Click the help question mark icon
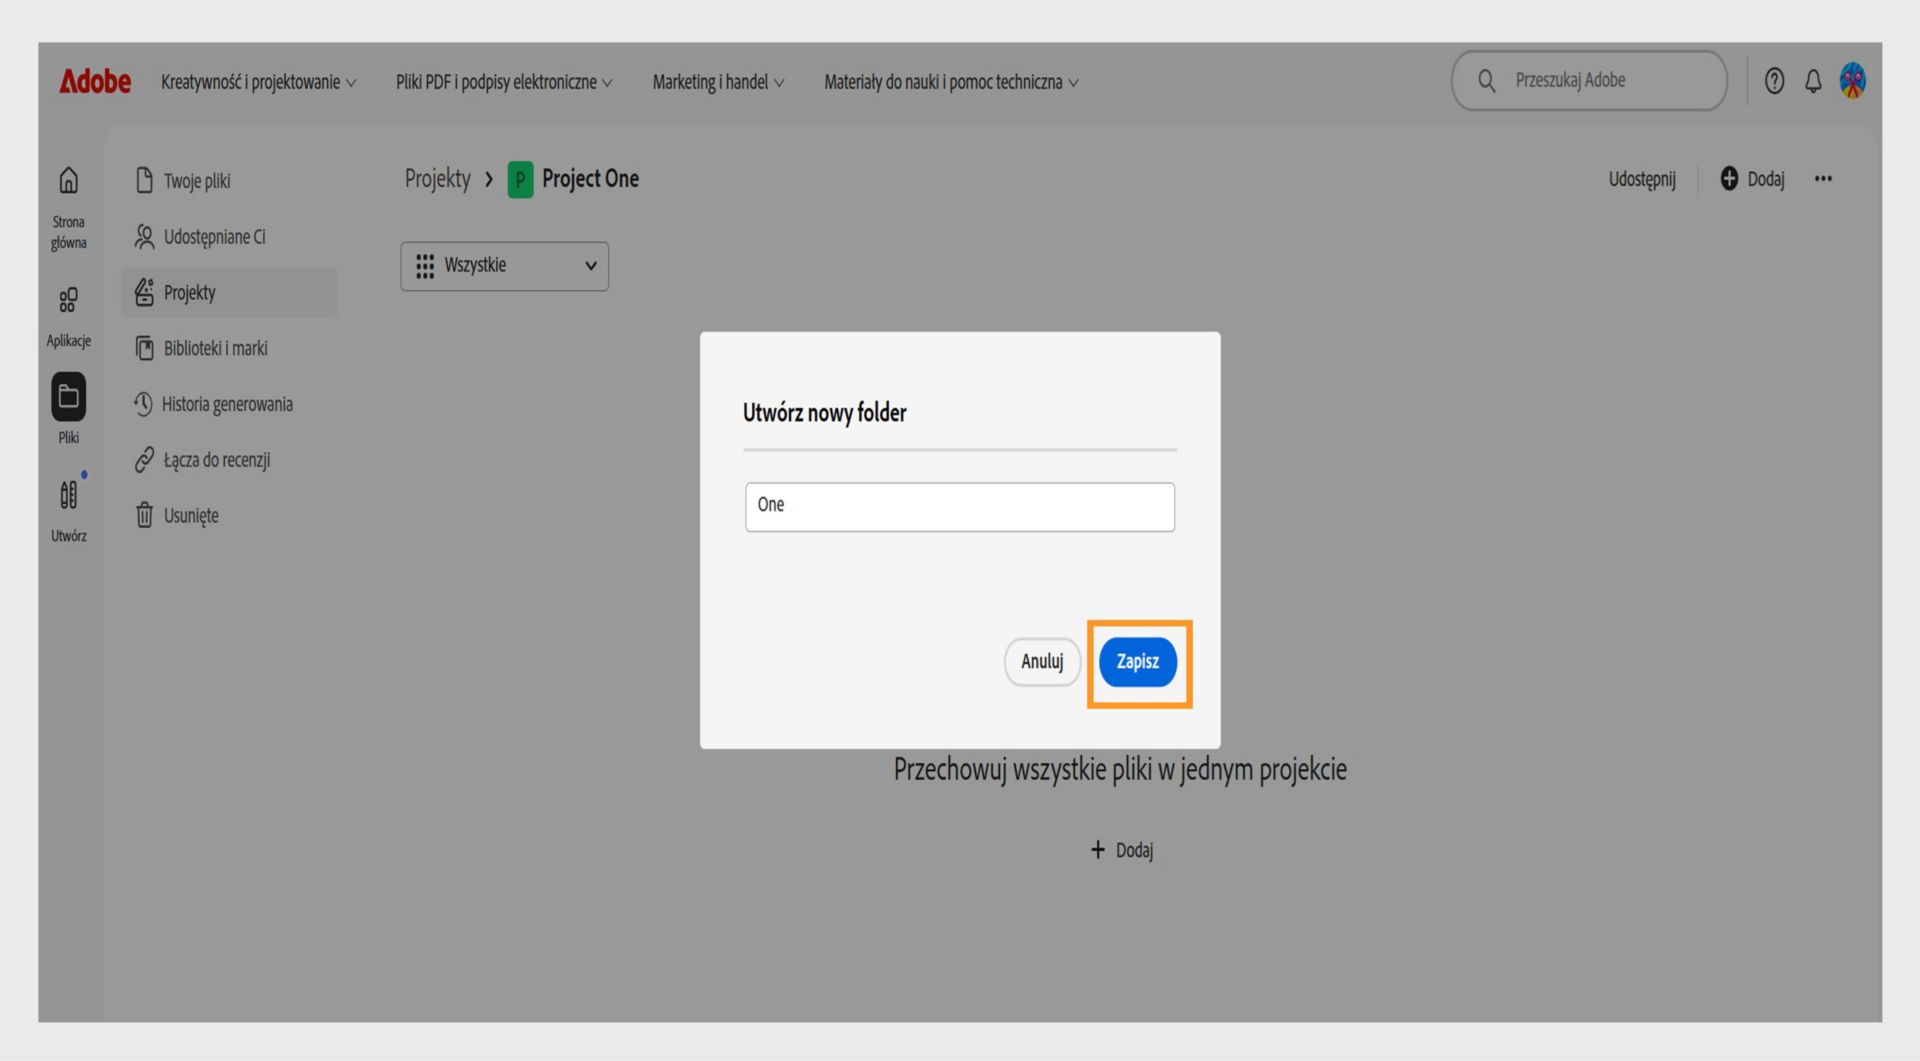This screenshot has width=1920, height=1061. [x=1774, y=81]
